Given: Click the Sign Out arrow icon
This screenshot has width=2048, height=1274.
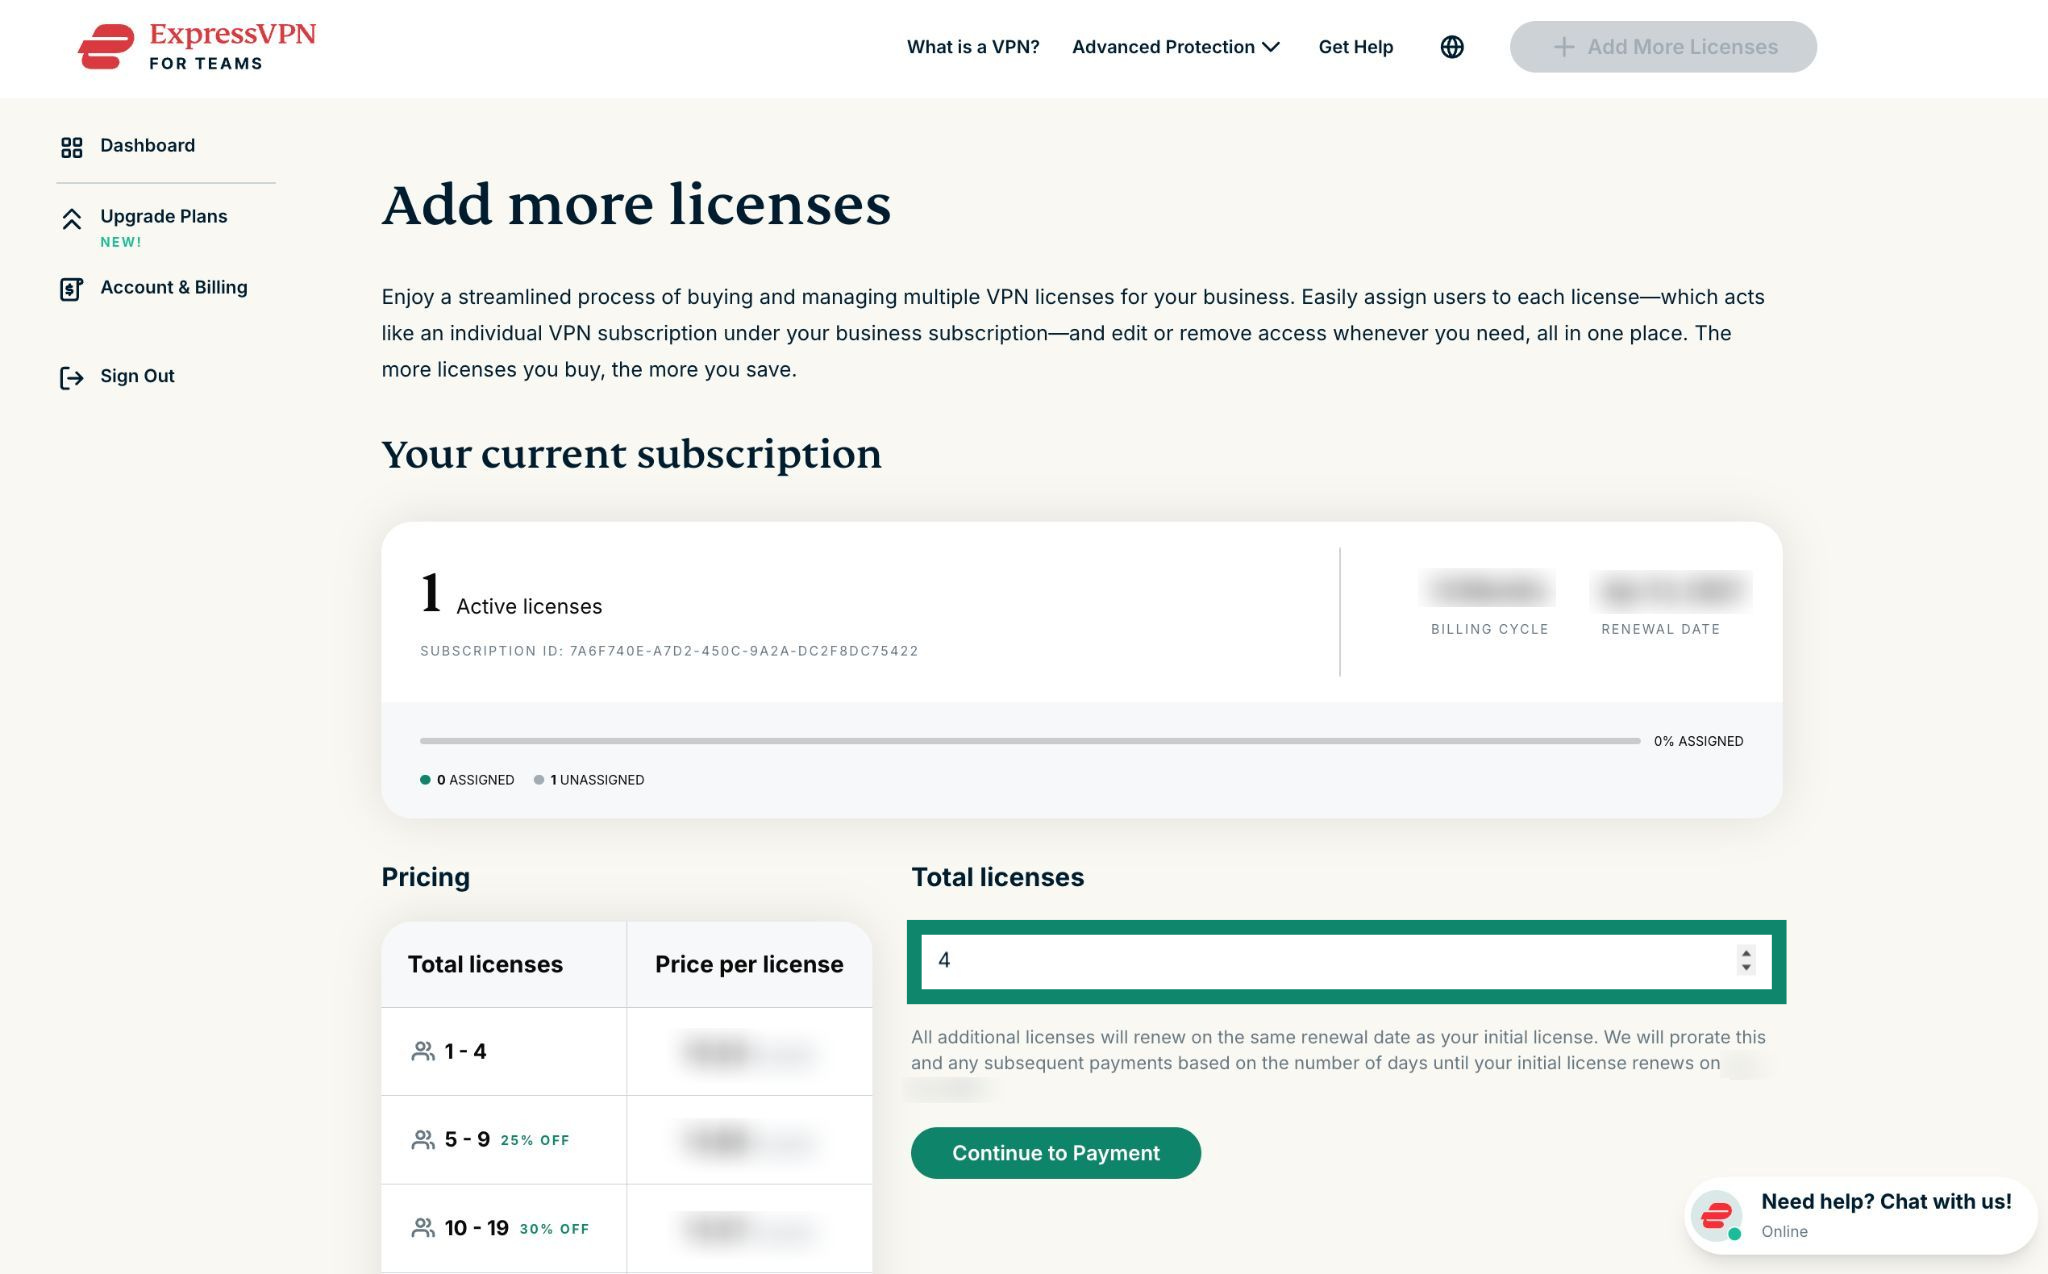Looking at the screenshot, I should 71,377.
